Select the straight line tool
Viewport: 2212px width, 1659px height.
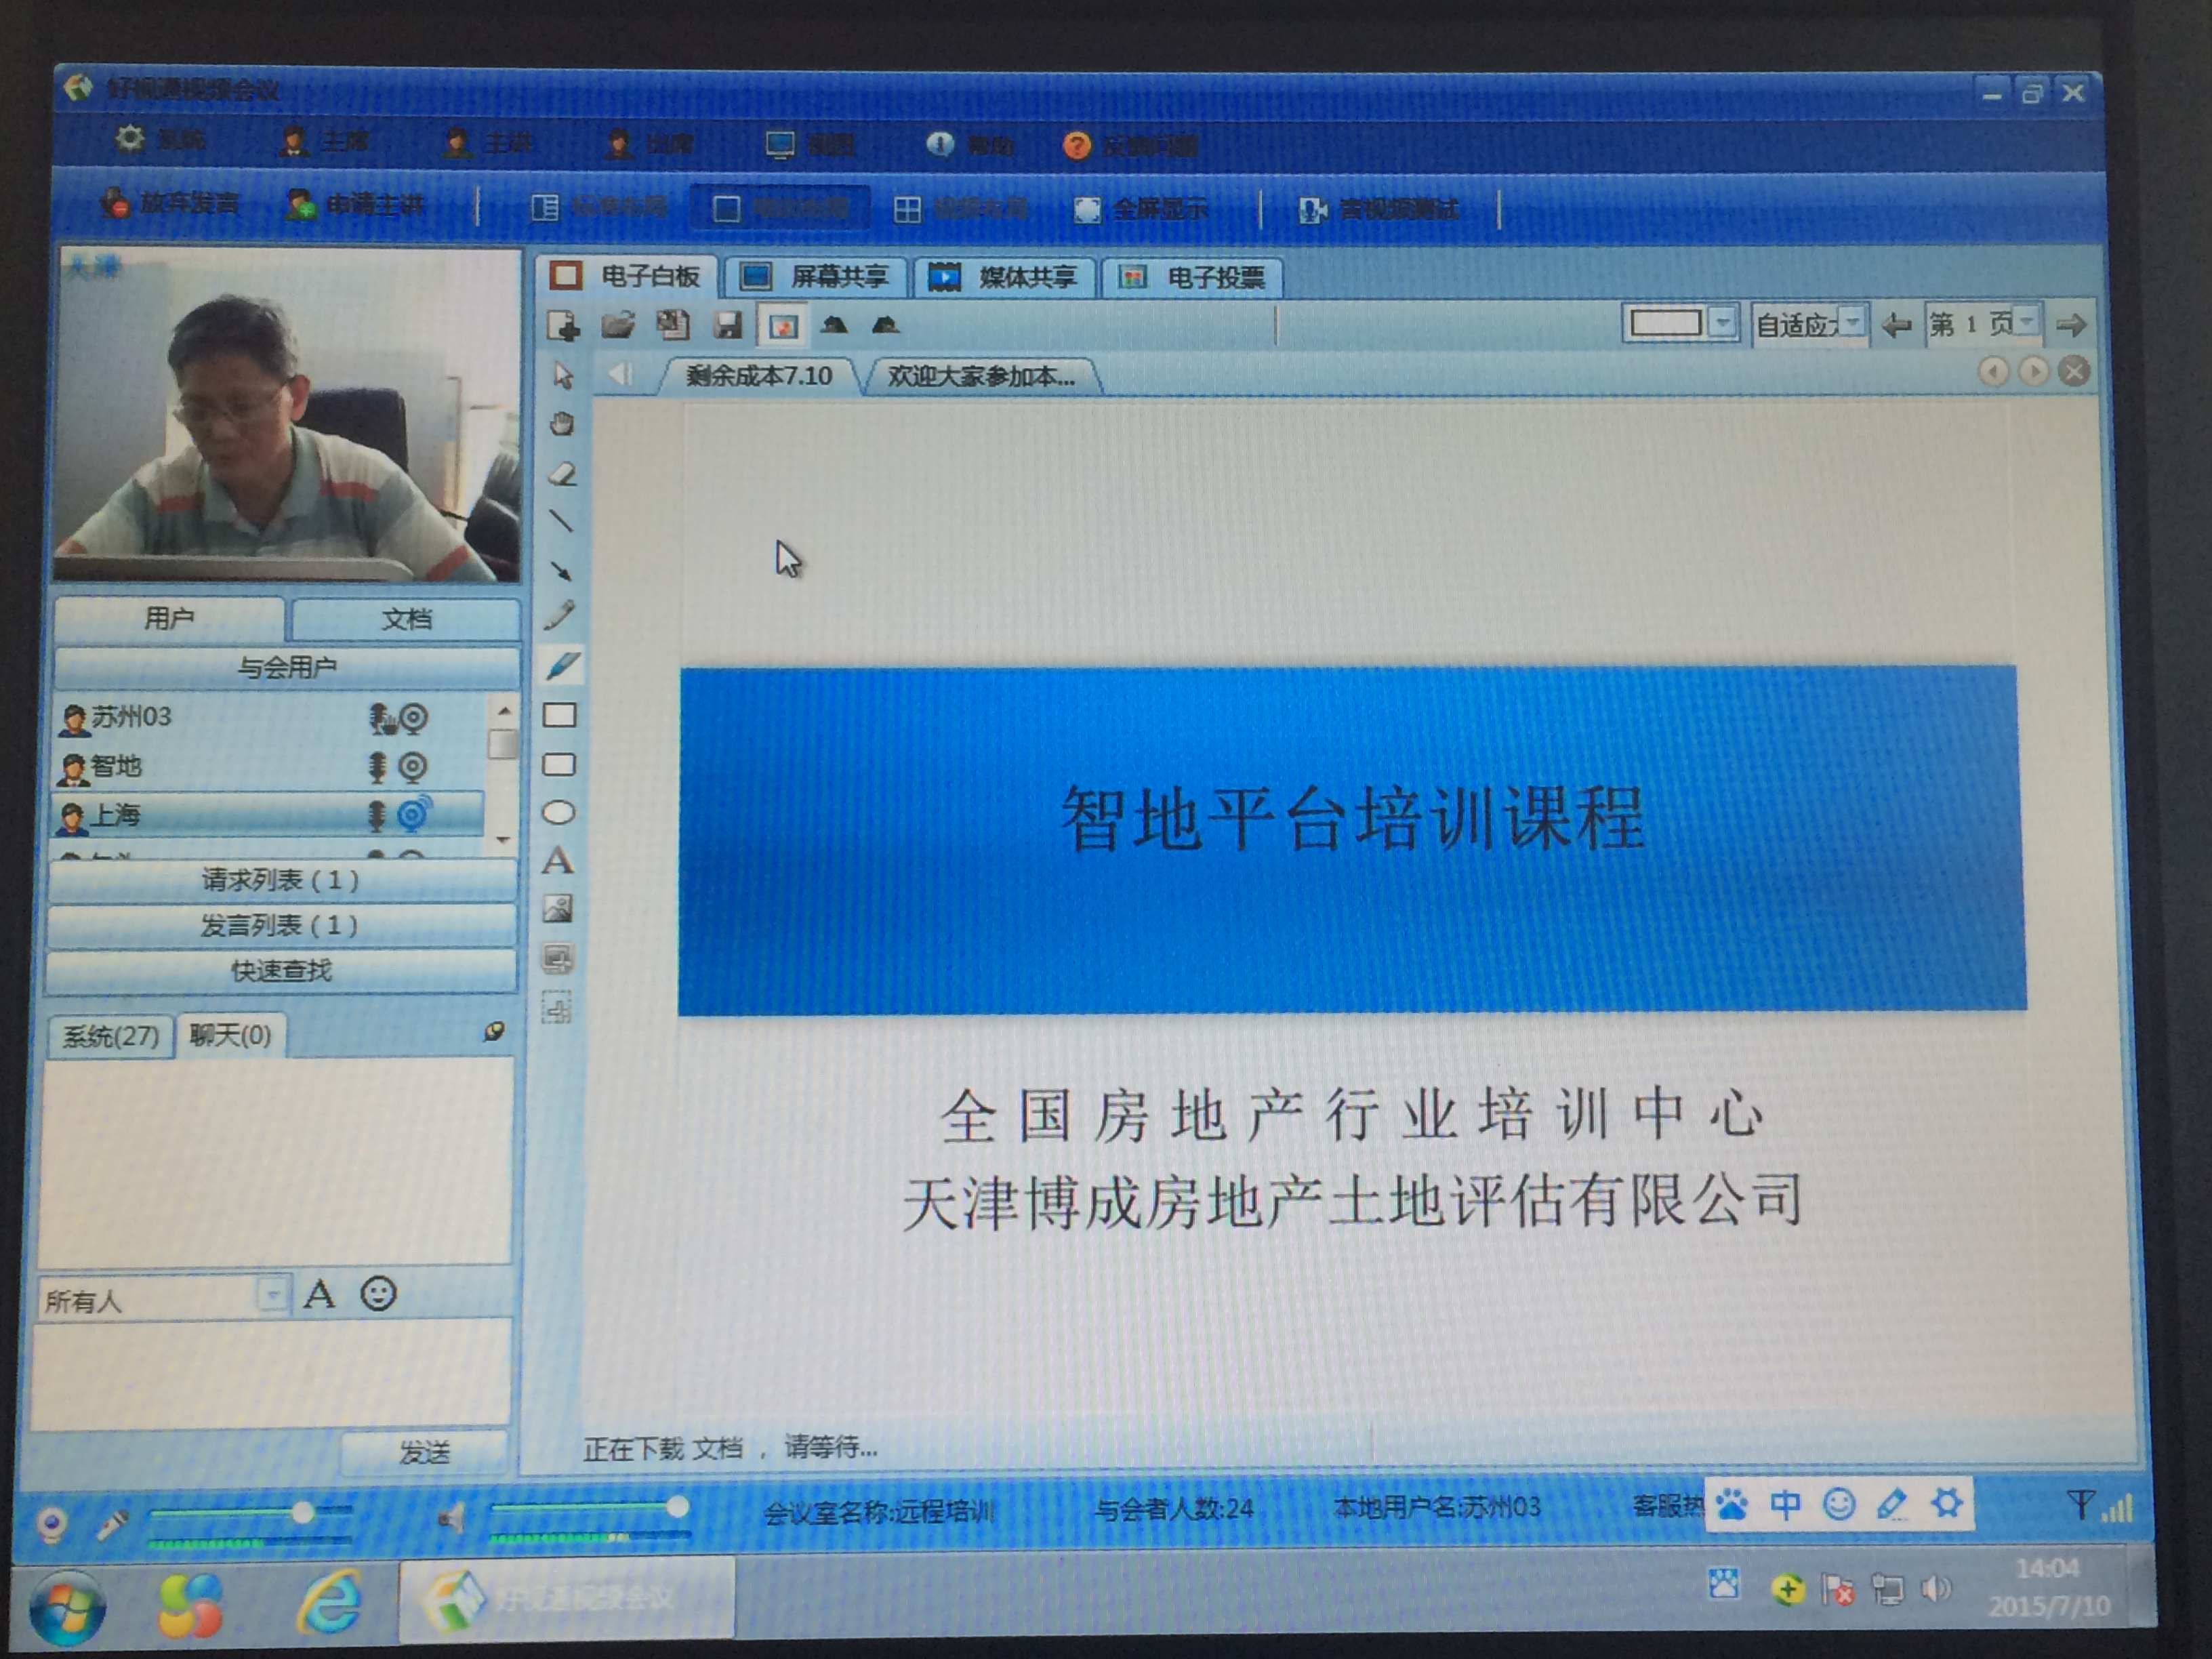[561, 521]
